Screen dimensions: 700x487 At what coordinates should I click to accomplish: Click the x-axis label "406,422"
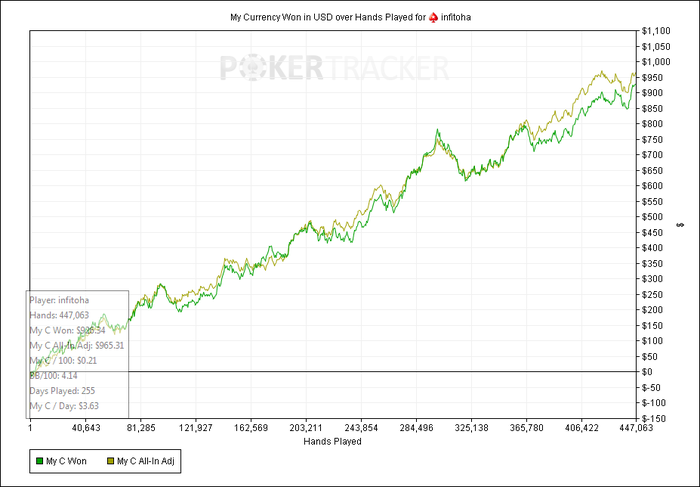point(582,428)
